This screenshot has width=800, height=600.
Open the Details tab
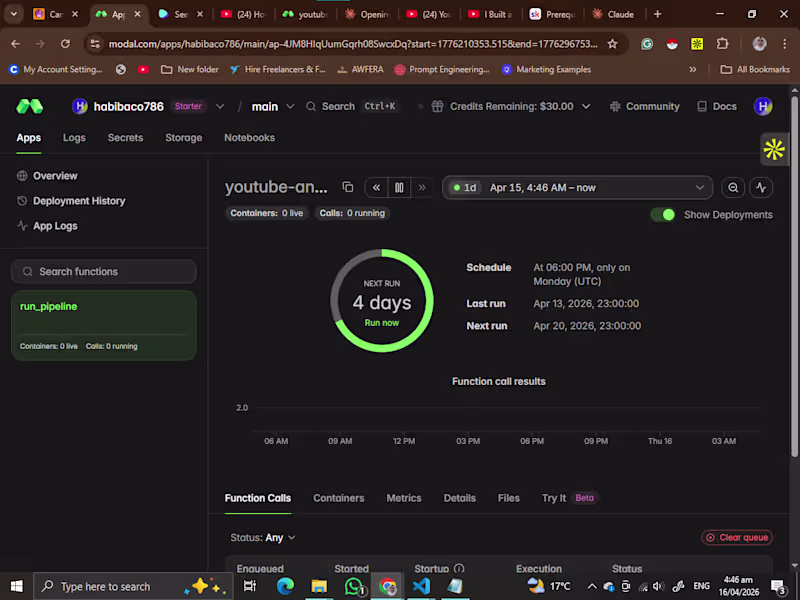pyautogui.click(x=460, y=498)
